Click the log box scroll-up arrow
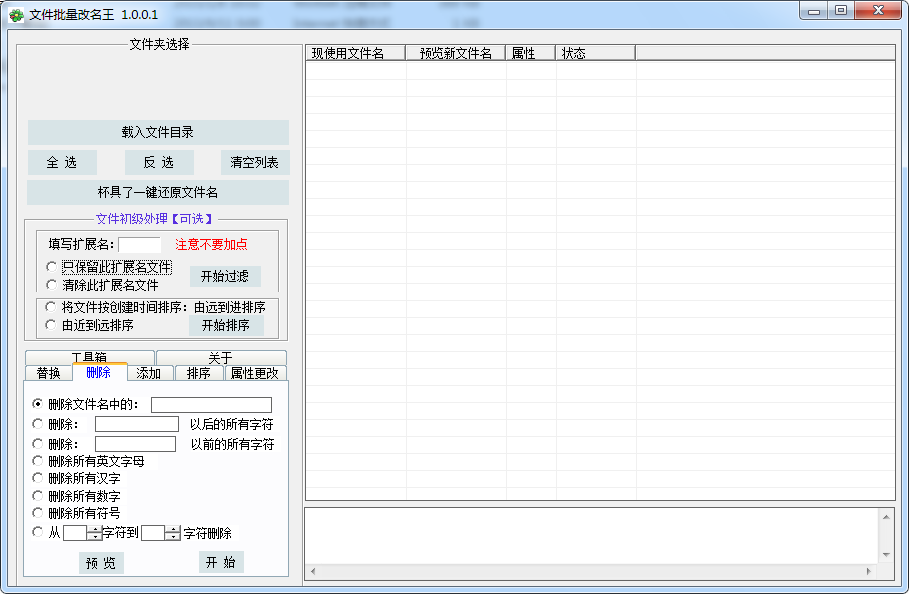This screenshot has height=594, width=909. pos(886,517)
